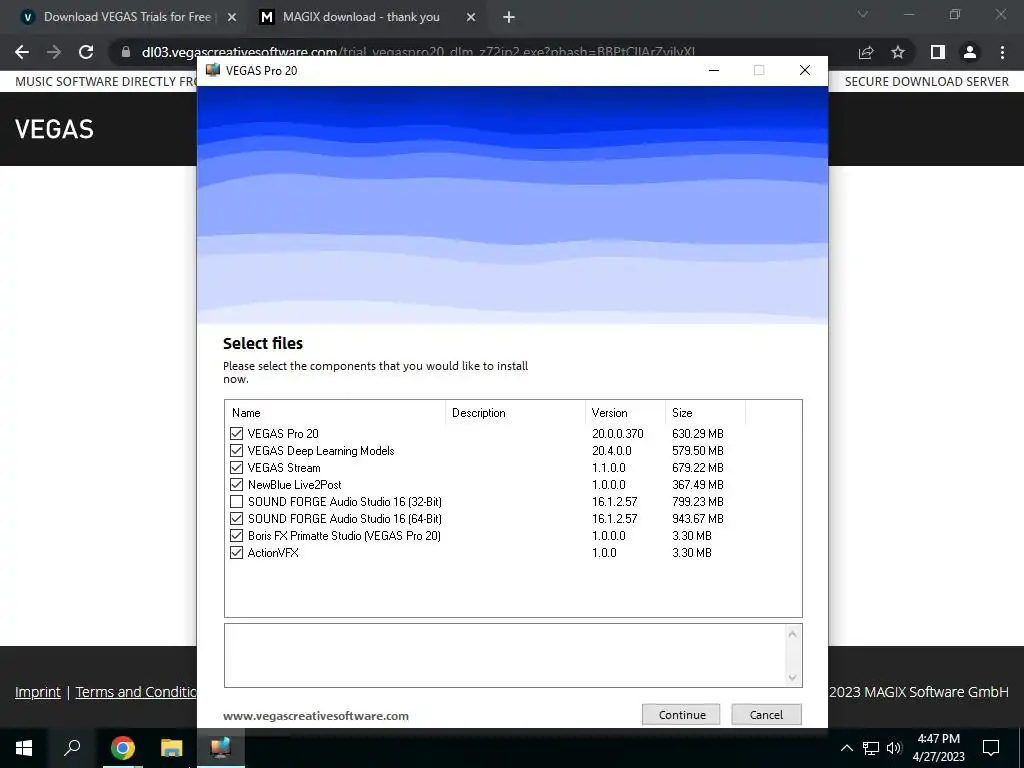Show hidden system tray icons

coord(846,748)
